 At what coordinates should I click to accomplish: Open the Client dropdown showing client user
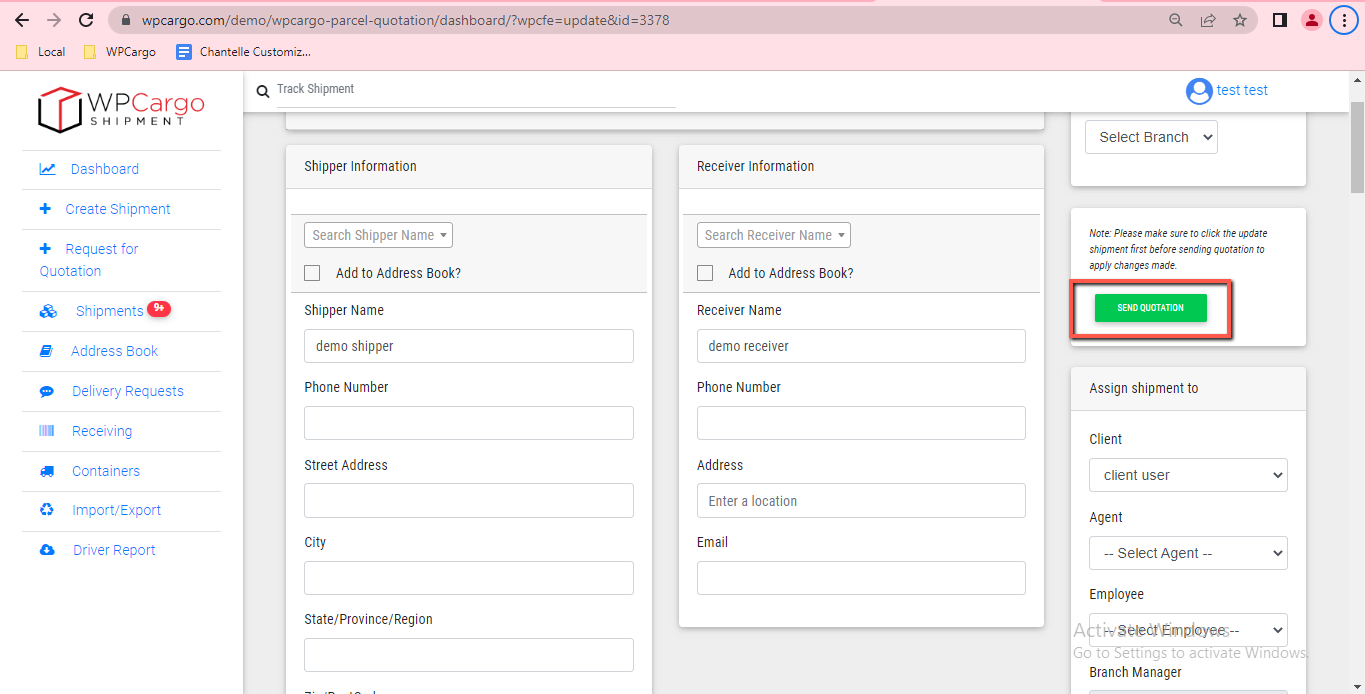click(x=1188, y=475)
